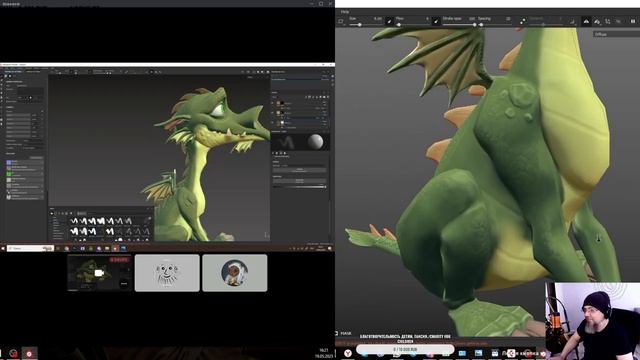640x360 pixels.
Task: Select the dragon screen-share tile with camera icon
Action: pos(100,273)
